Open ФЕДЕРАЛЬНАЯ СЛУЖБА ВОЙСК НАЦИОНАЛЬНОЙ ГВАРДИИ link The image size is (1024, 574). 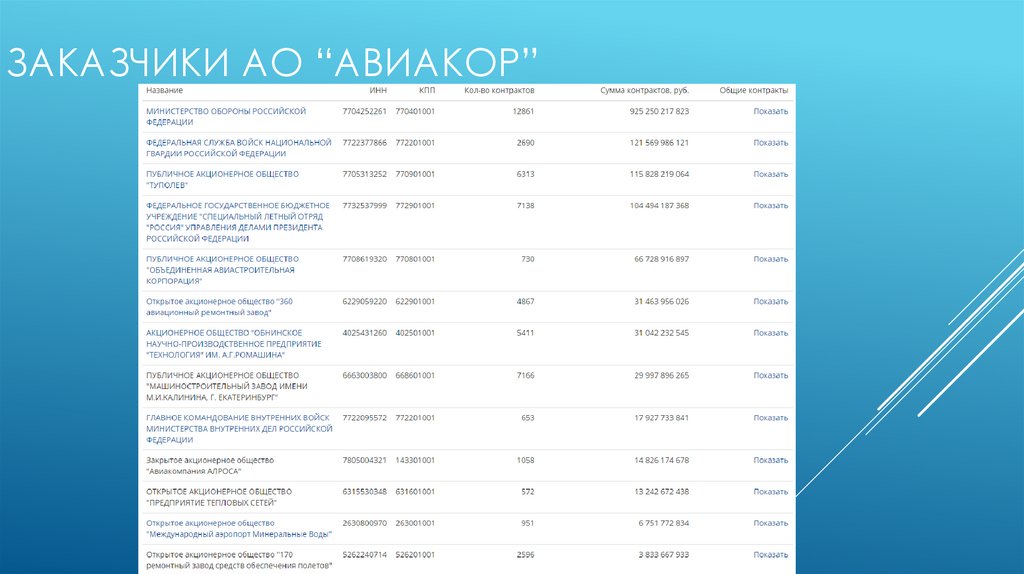[x=238, y=148]
